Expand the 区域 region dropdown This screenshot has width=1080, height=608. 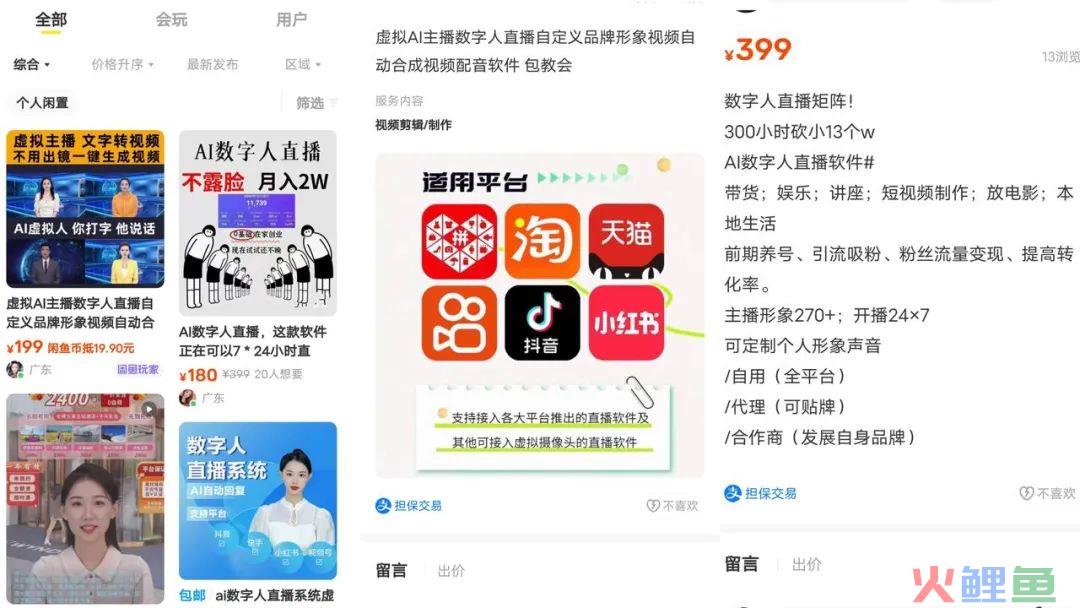[x=303, y=64]
